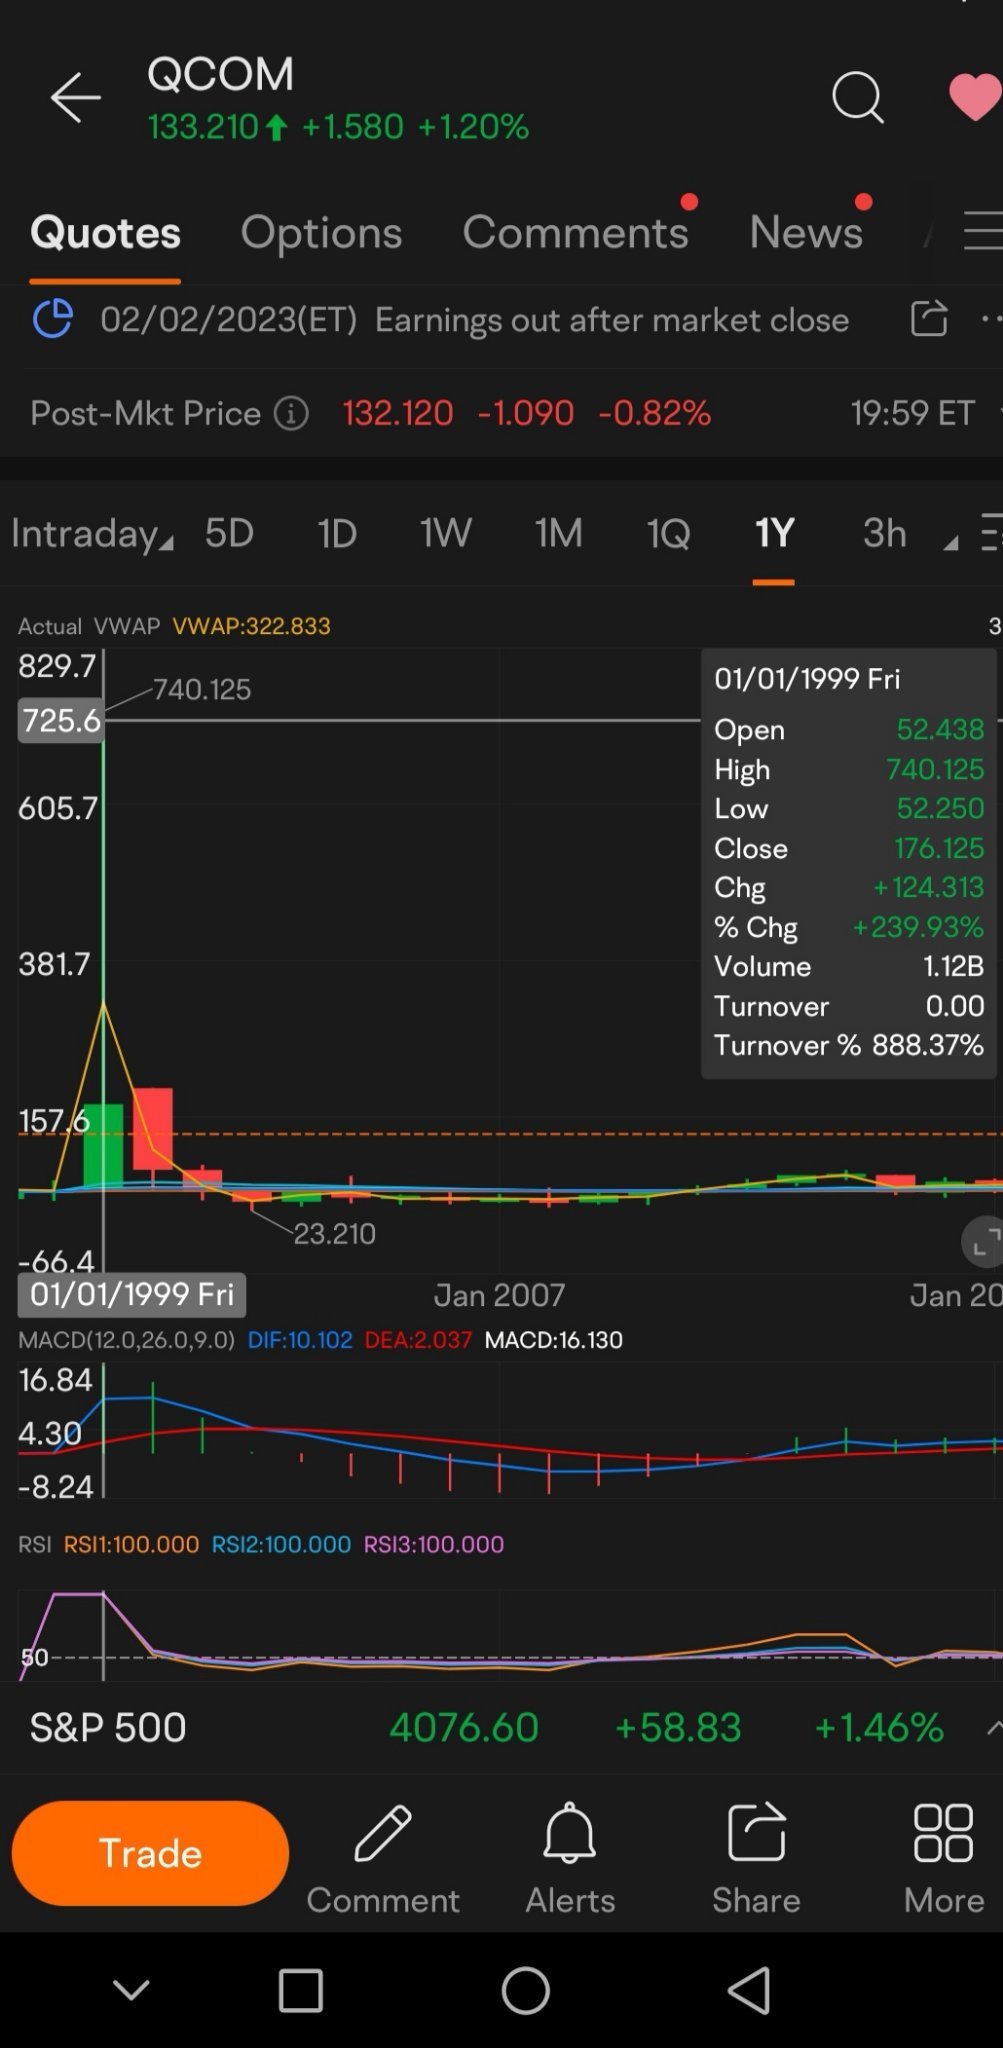
Task: Open chart settings icon next to 3h
Action: [x=991, y=532]
